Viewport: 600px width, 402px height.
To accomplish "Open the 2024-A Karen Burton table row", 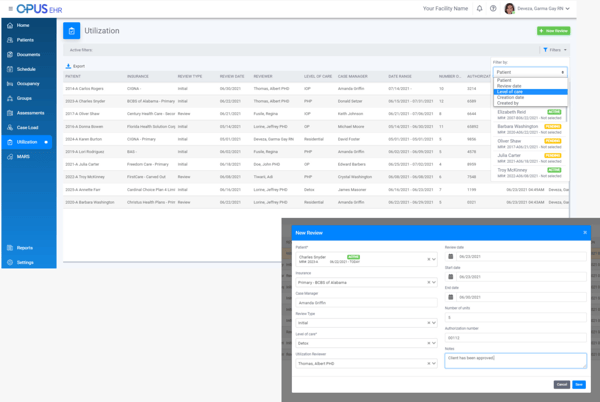I will click(x=277, y=139).
